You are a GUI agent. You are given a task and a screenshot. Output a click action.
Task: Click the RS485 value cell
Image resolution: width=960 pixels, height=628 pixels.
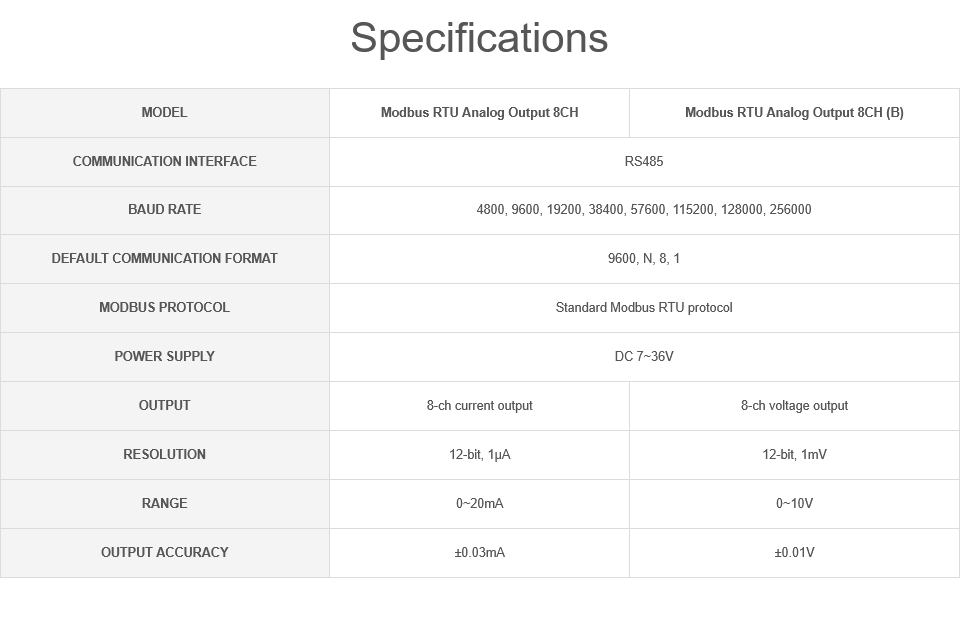coord(644,161)
